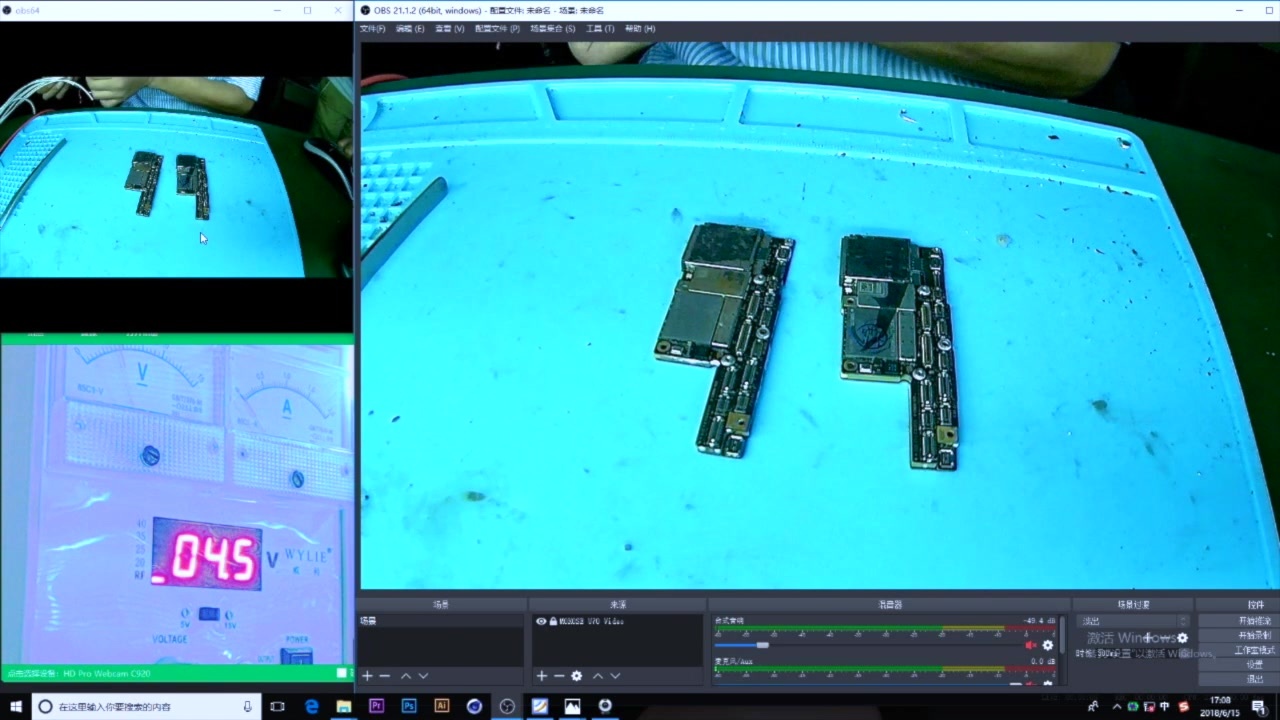Screen dimensions: 1280x720
Task: Open Task View on the taskbar
Action: [278, 706]
